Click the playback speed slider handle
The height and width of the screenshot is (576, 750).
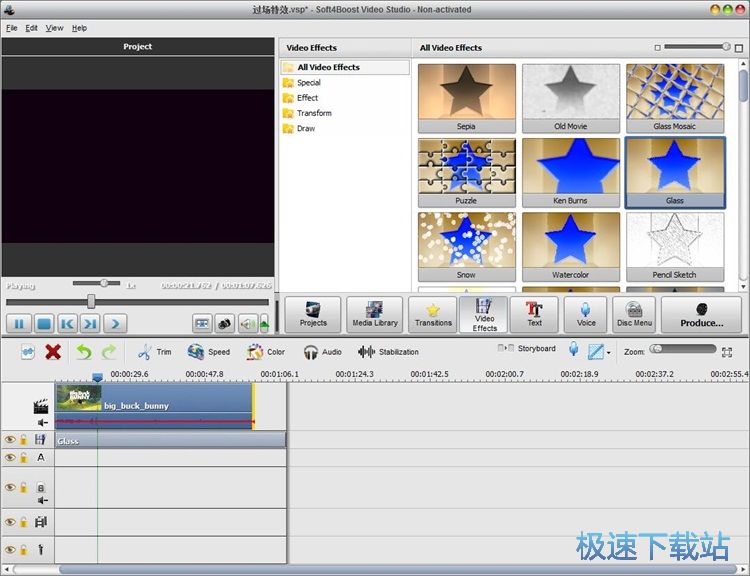(x=104, y=283)
